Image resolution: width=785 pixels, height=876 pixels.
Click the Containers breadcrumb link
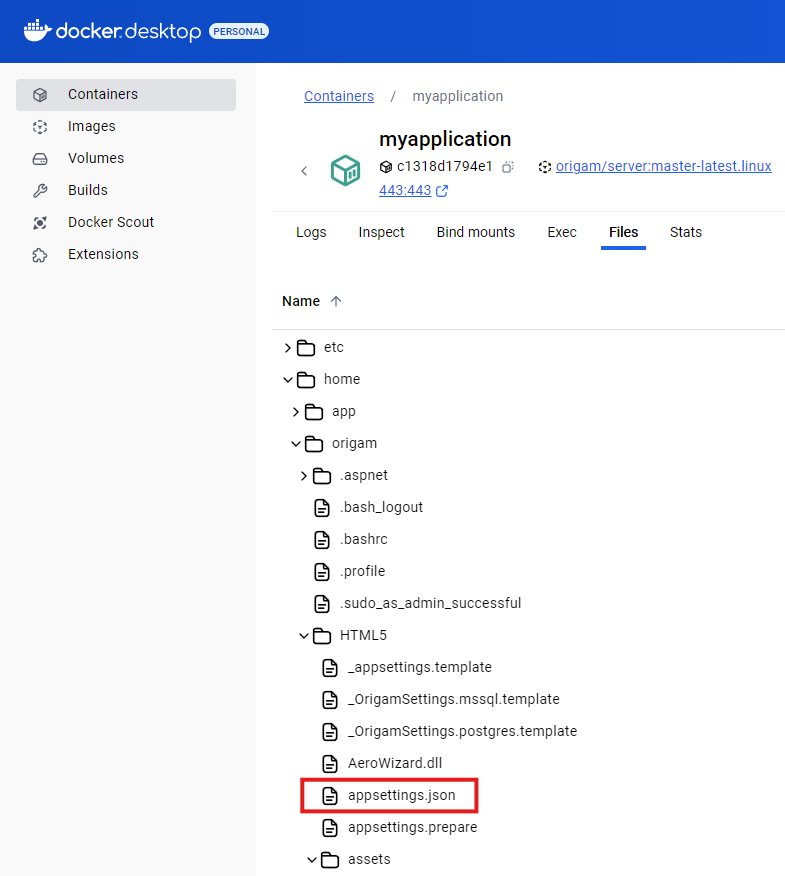click(x=339, y=96)
